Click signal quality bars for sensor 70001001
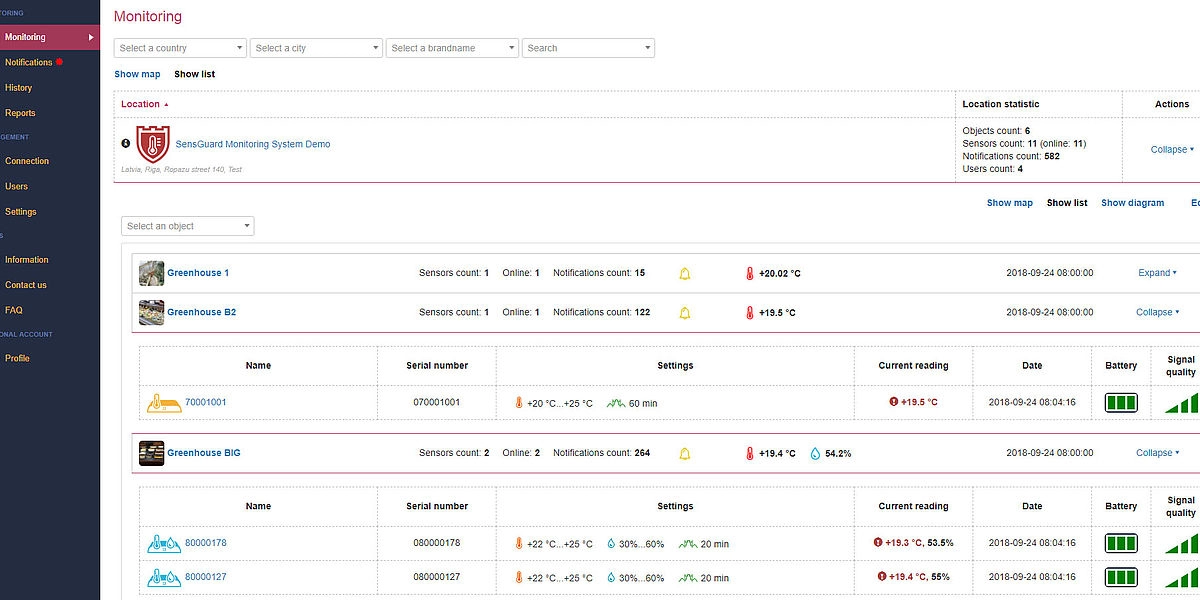The height and width of the screenshot is (600, 1200). coord(1182,403)
